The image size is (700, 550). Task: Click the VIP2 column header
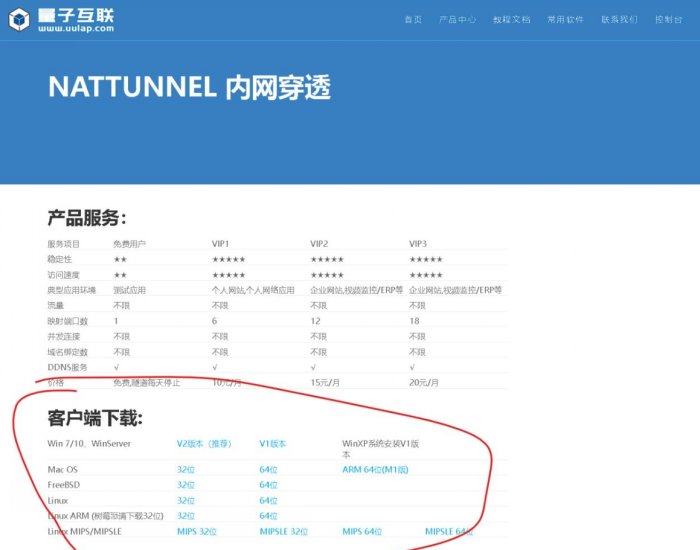point(319,244)
